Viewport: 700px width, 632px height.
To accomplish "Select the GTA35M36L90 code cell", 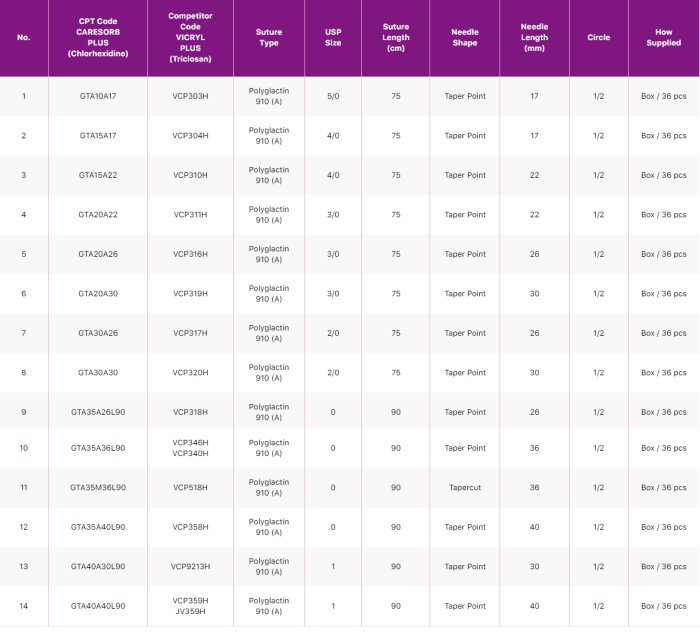I will point(98,488).
